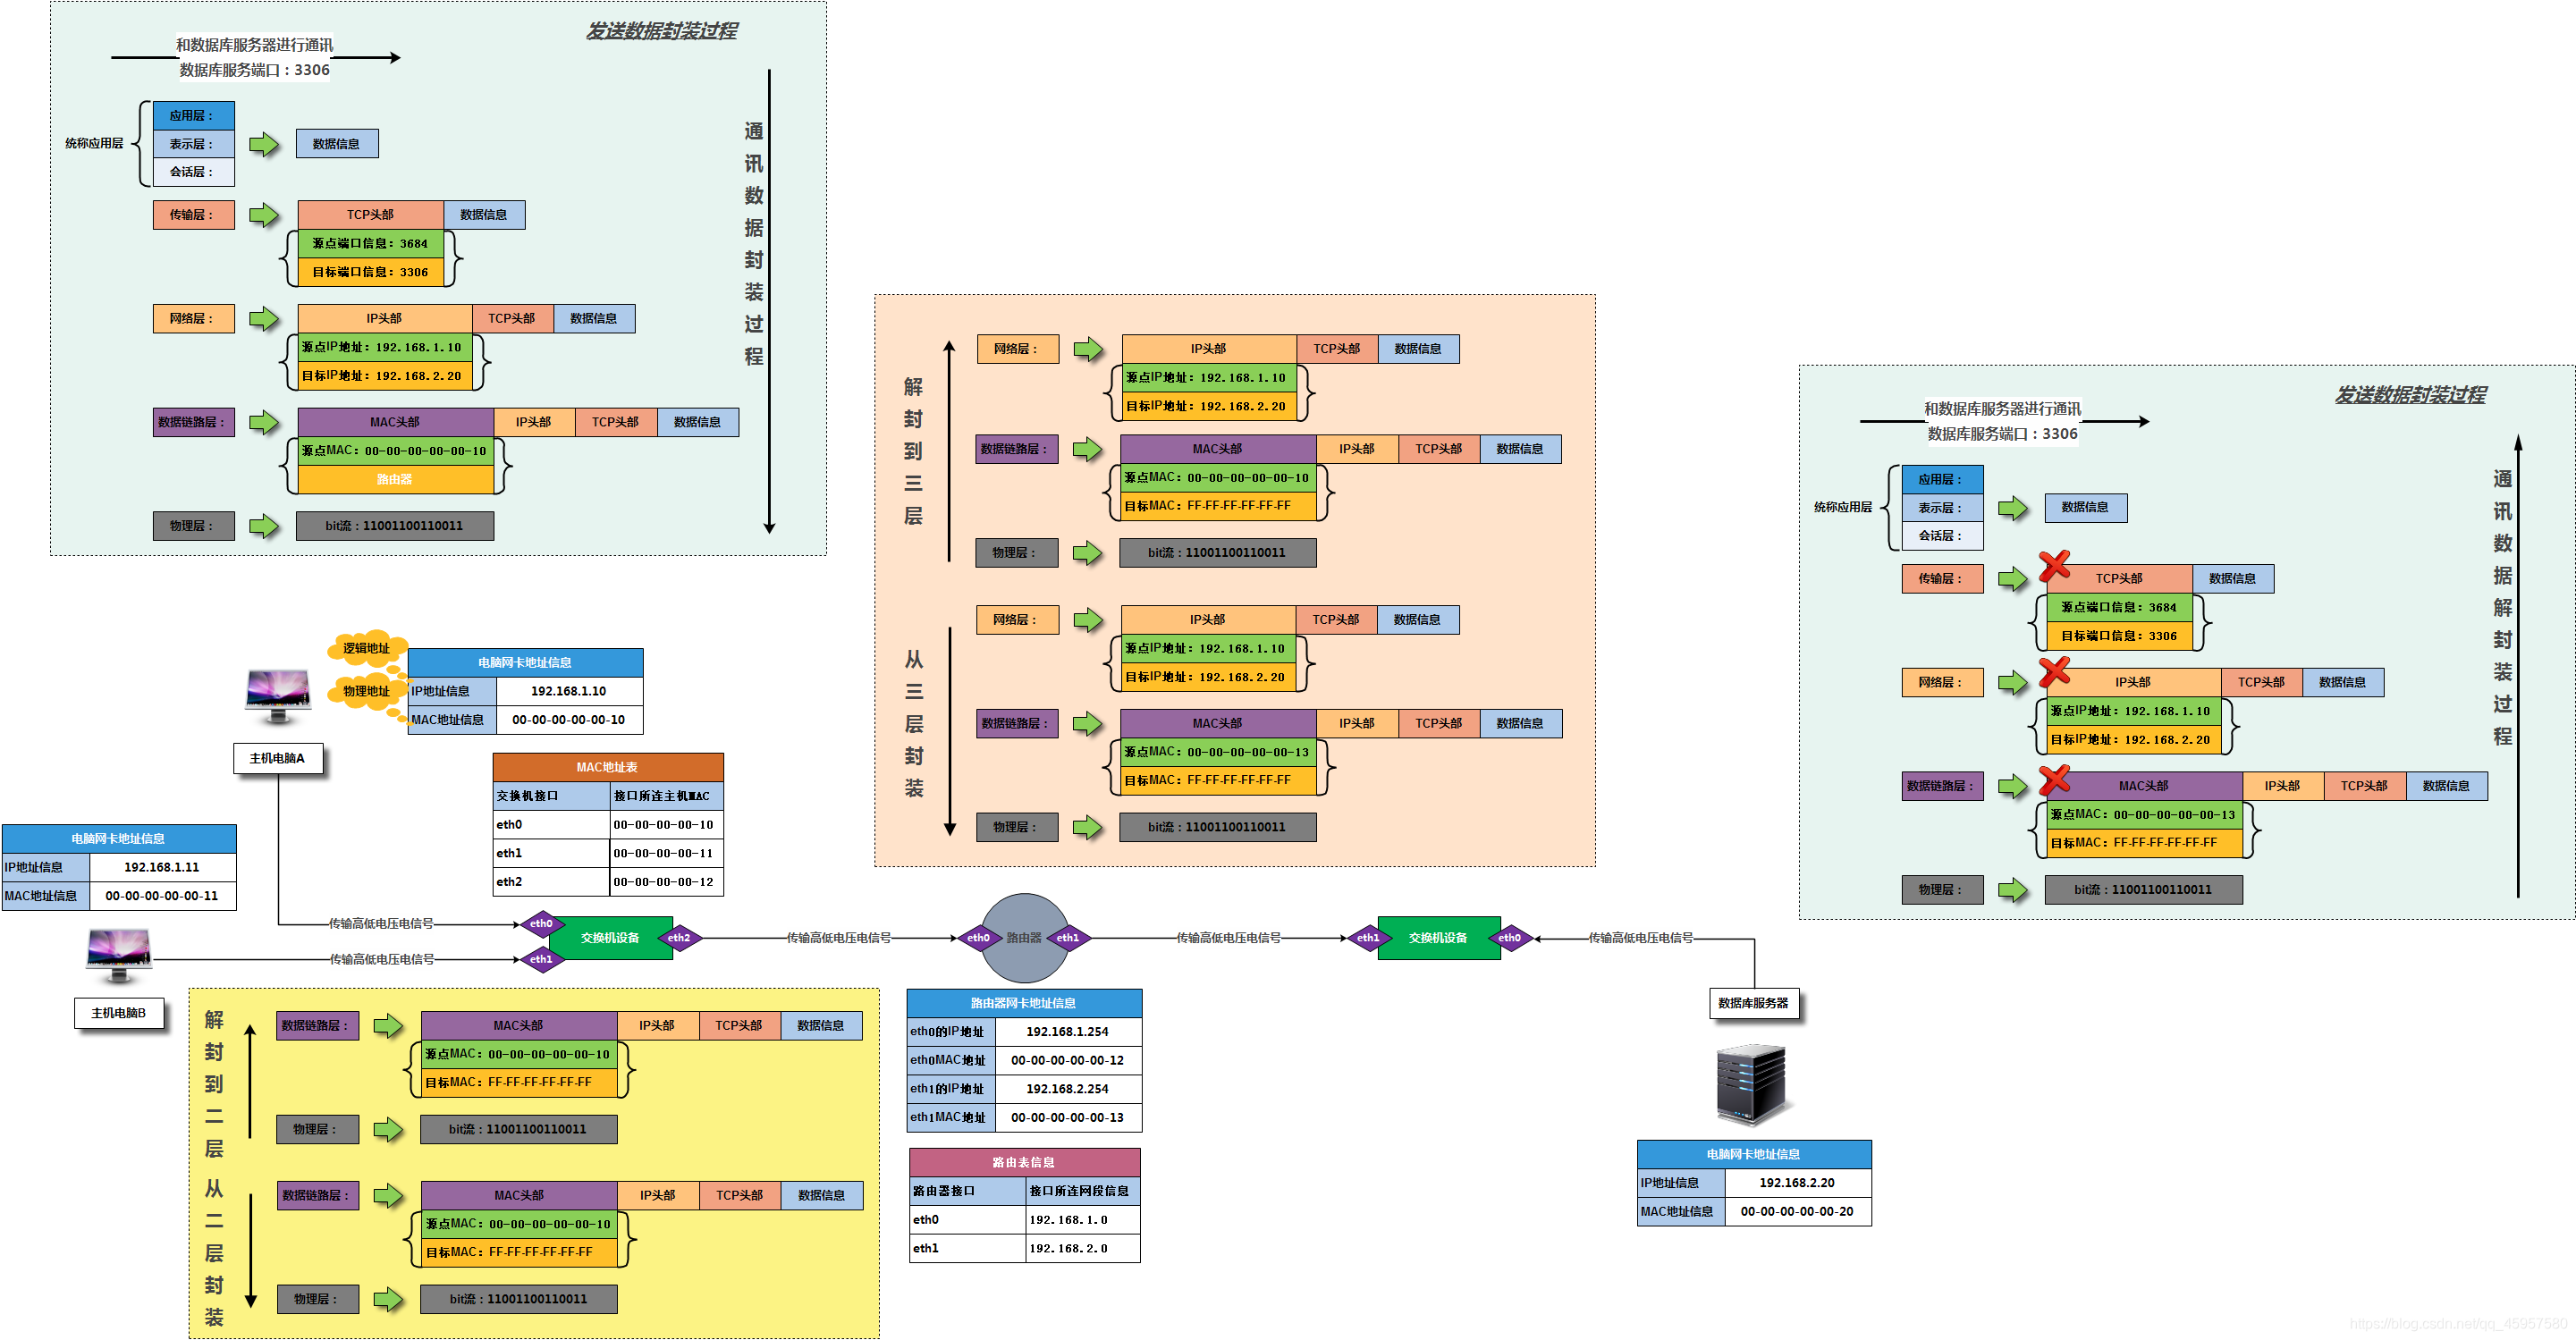Click green arrow beside 数据链路层 in 解封到二层 section
This screenshot has height=1340, width=2576.
[x=388, y=1026]
